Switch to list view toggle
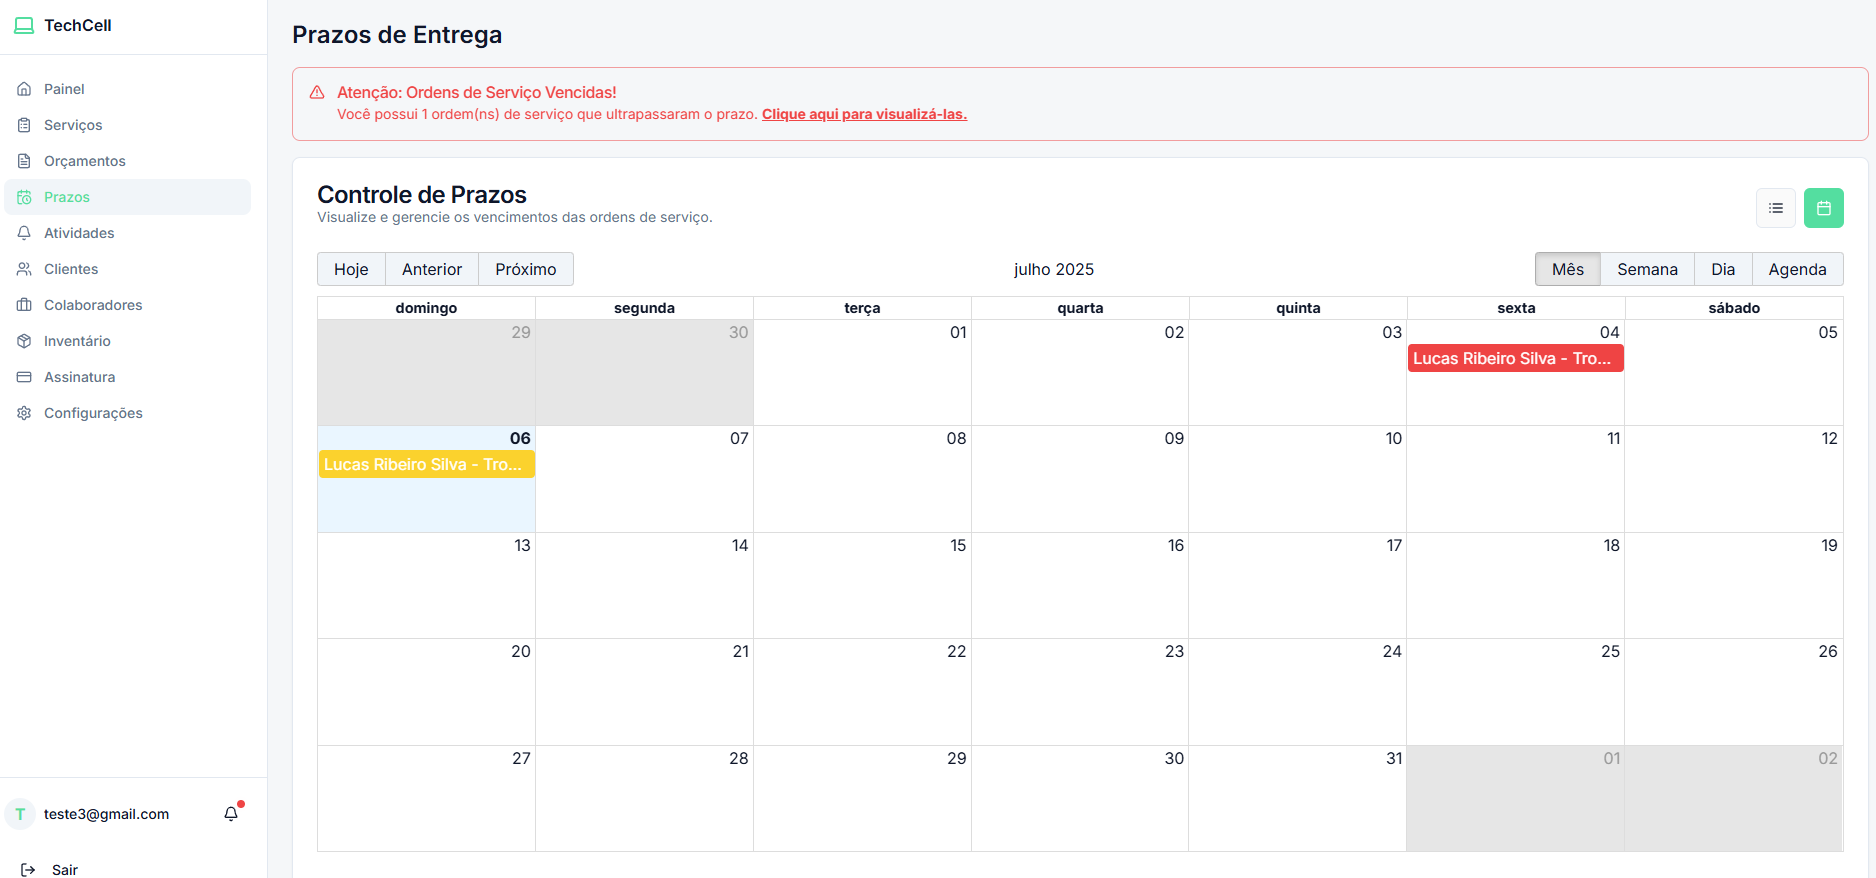The height and width of the screenshot is (878, 1876). [1776, 208]
